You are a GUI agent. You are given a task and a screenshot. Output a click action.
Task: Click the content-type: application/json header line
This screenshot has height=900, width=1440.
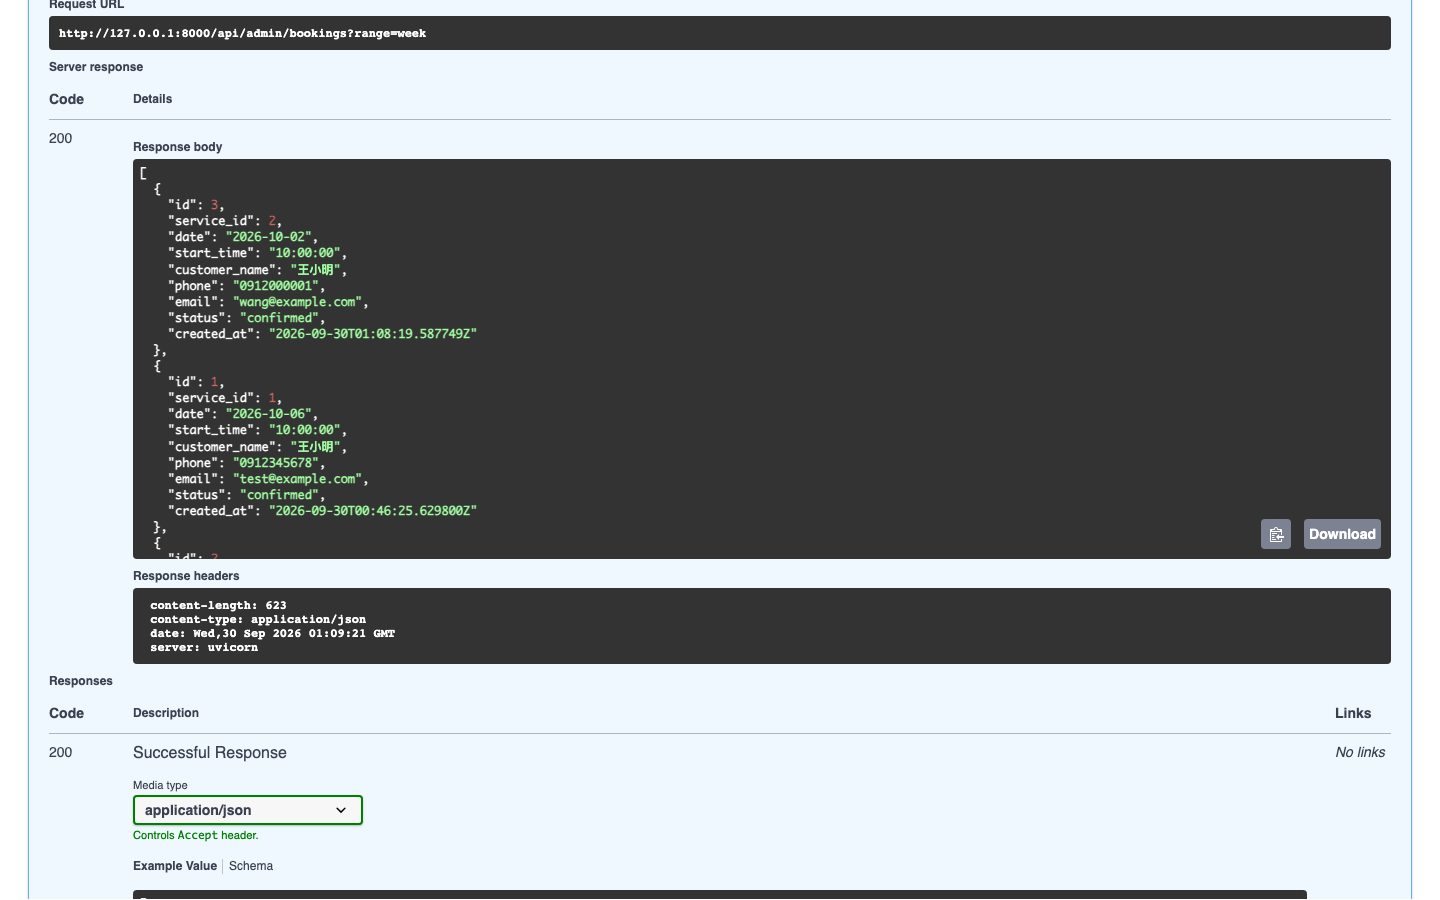click(x=258, y=619)
